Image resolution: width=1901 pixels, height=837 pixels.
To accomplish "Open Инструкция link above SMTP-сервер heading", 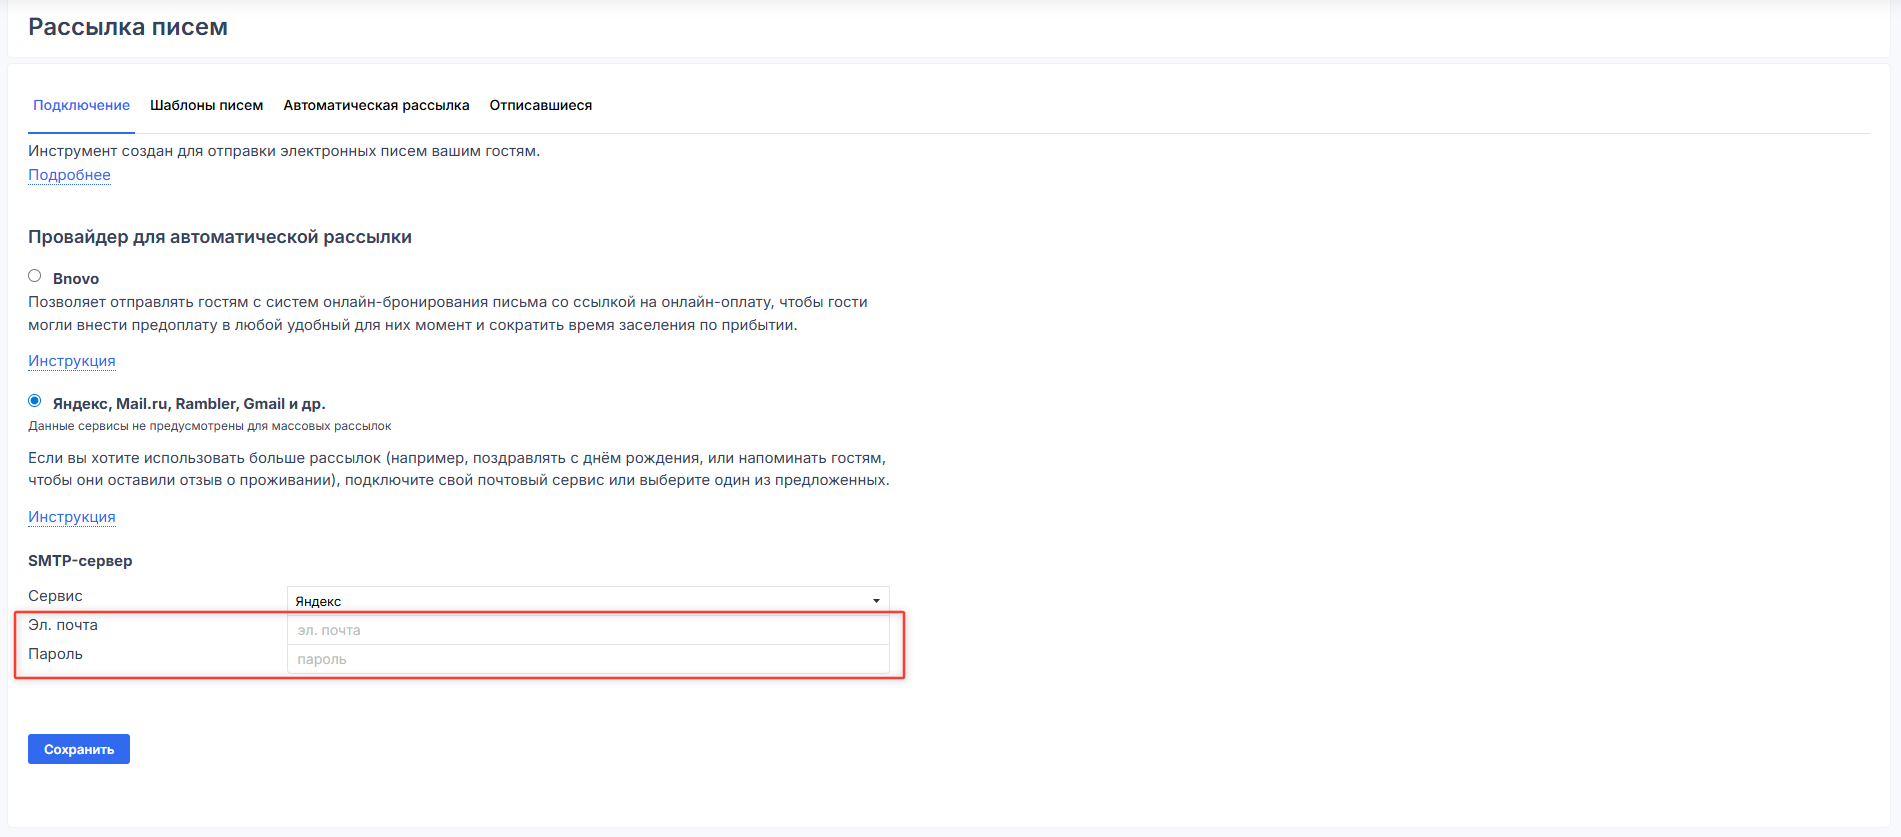I will click(71, 517).
